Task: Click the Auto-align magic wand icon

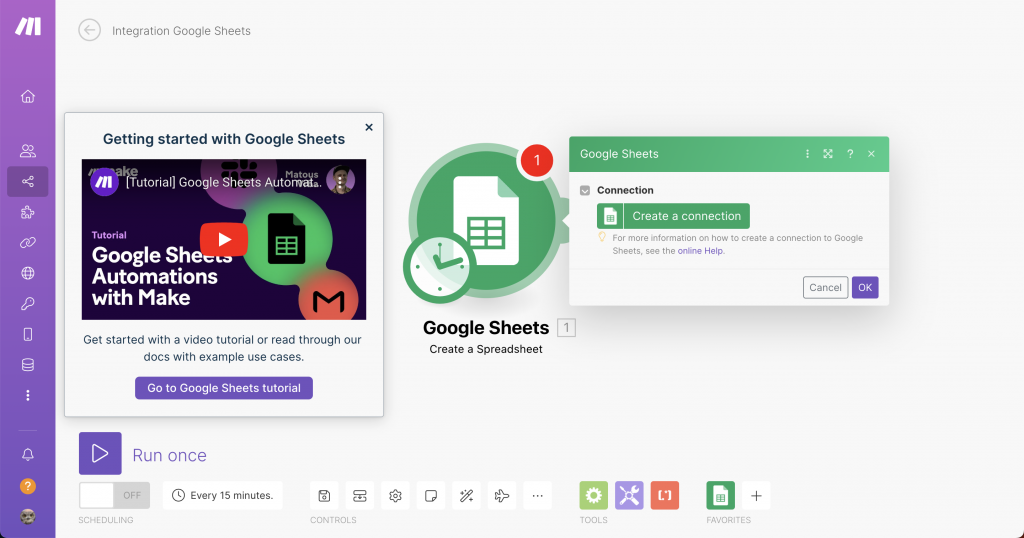Action: (x=466, y=496)
